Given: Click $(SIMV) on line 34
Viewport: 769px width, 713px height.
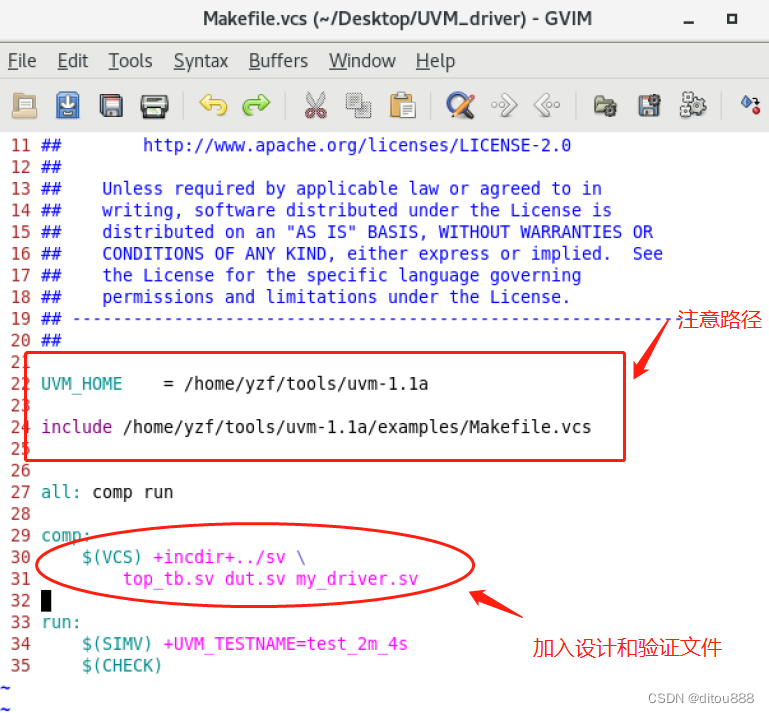Looking at the screenshot, I should click(117, 644).
